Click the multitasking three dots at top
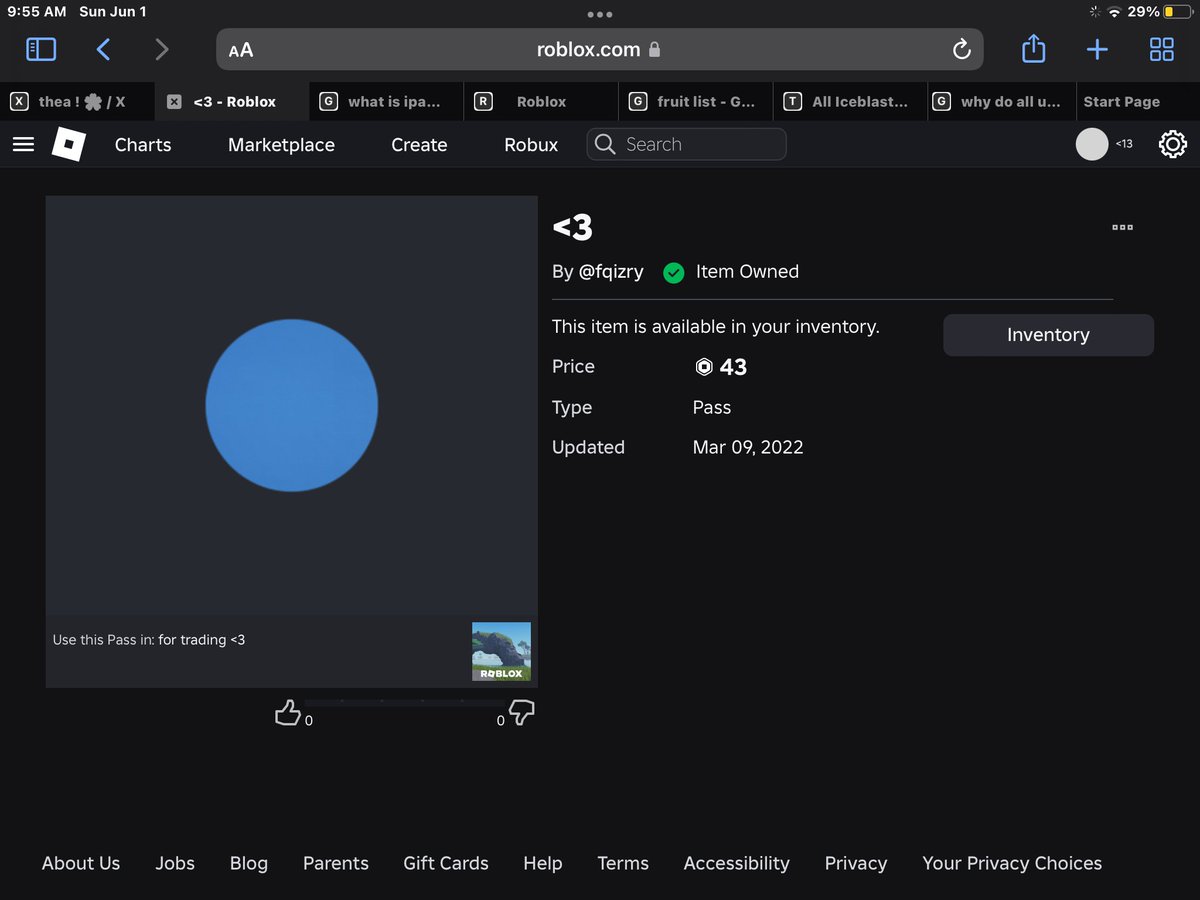This screenshot has width=1200, height=900. click(600, 14)
